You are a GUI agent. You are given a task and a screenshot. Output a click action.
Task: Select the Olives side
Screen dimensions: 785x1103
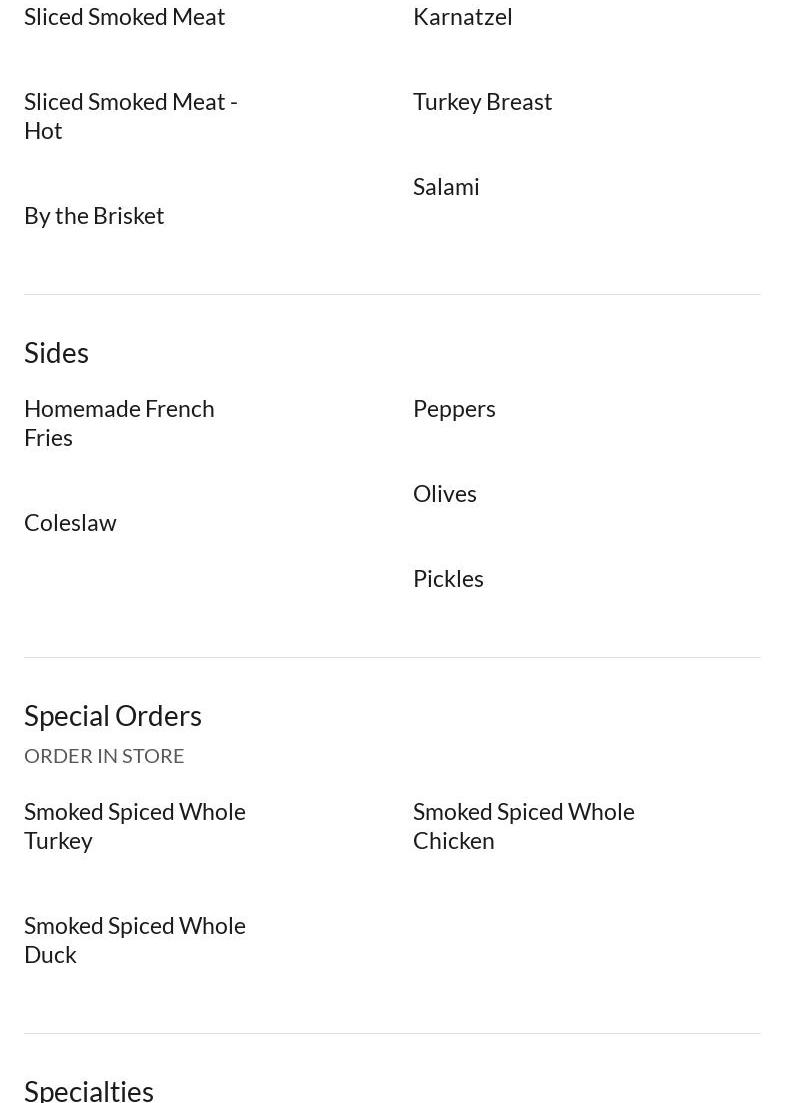click(445, 494)
